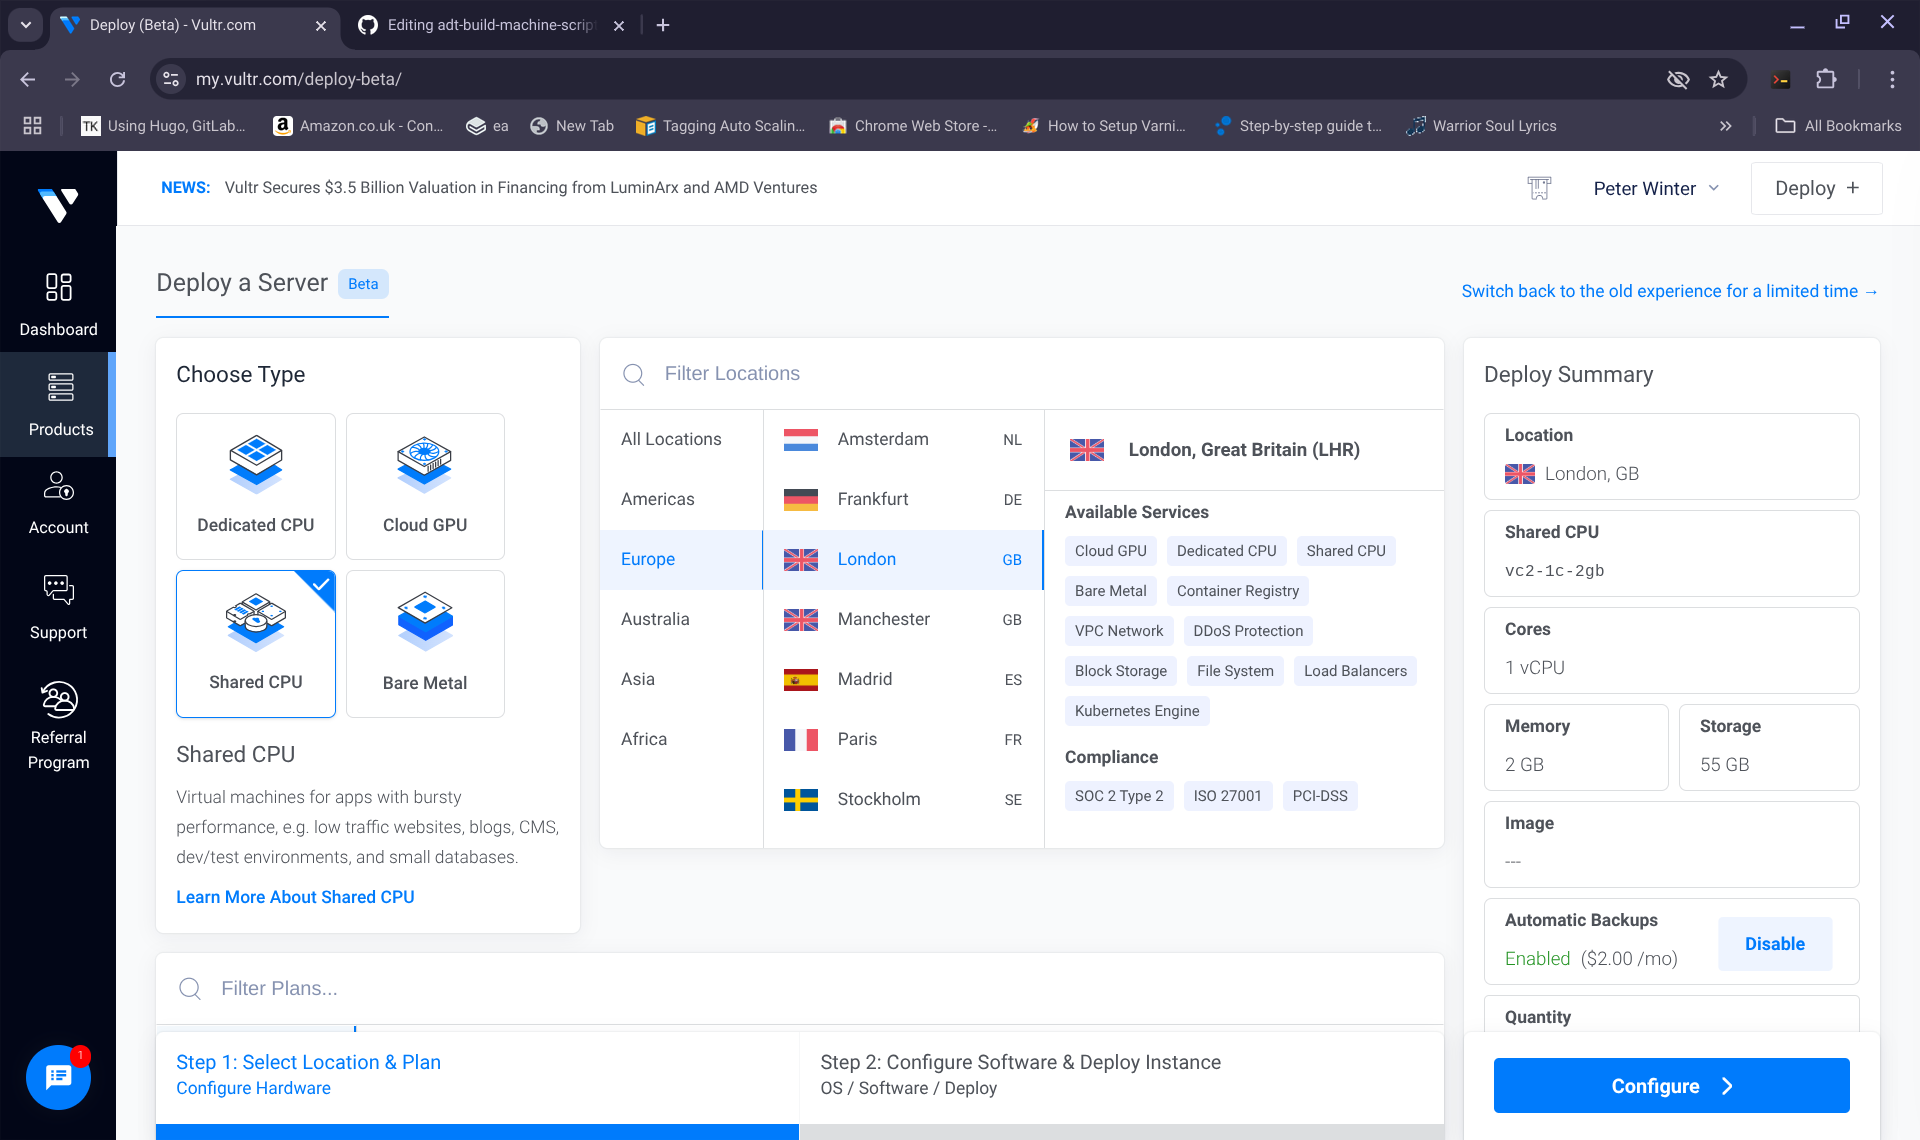This screenshot has width=1920, height=1140.
Task: Click the notifications billboard icon
Action: [1539, 188]
